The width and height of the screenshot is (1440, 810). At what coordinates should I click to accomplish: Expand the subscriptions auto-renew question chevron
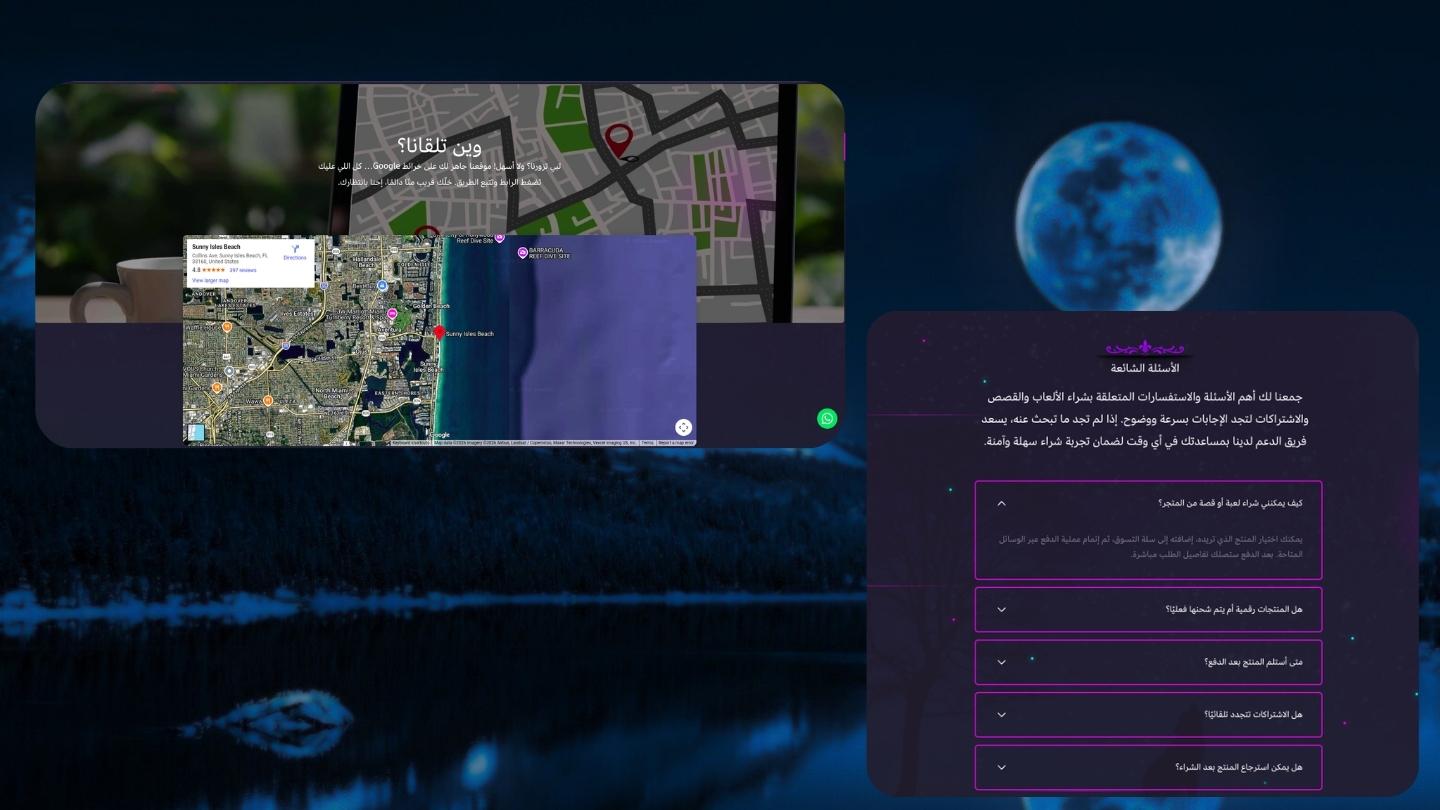click(x=1001, y=715)
